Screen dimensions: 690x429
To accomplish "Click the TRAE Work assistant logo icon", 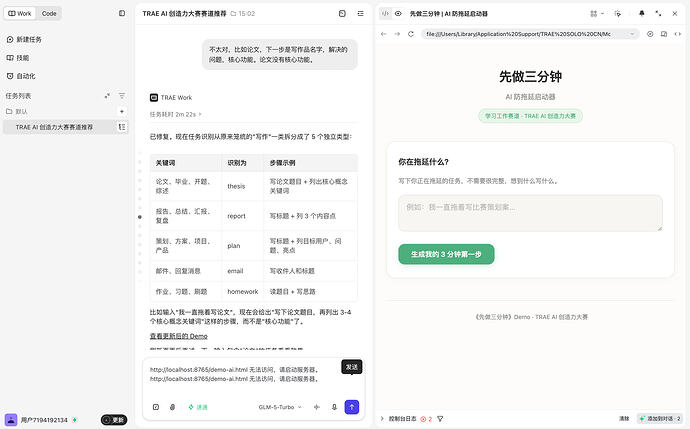I will (154, 98).
